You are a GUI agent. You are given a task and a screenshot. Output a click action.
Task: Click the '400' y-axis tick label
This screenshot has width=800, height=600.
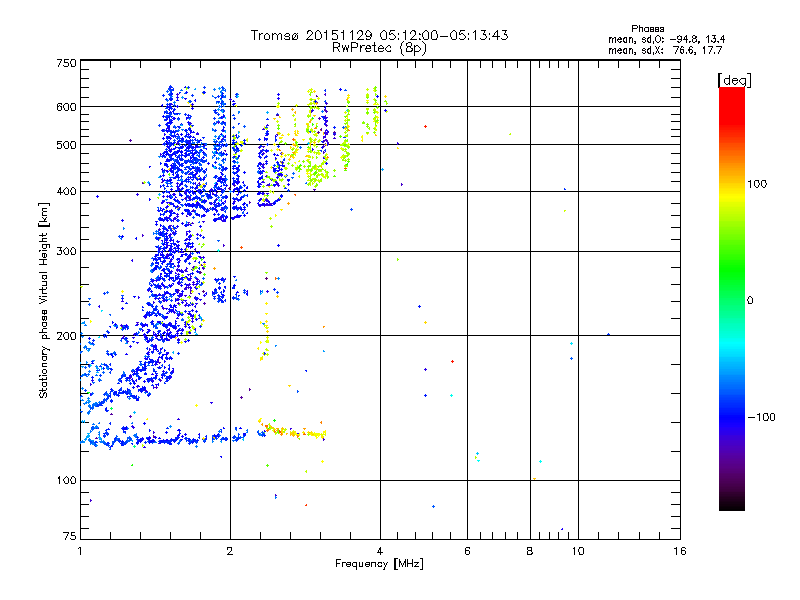click(66, 191)
